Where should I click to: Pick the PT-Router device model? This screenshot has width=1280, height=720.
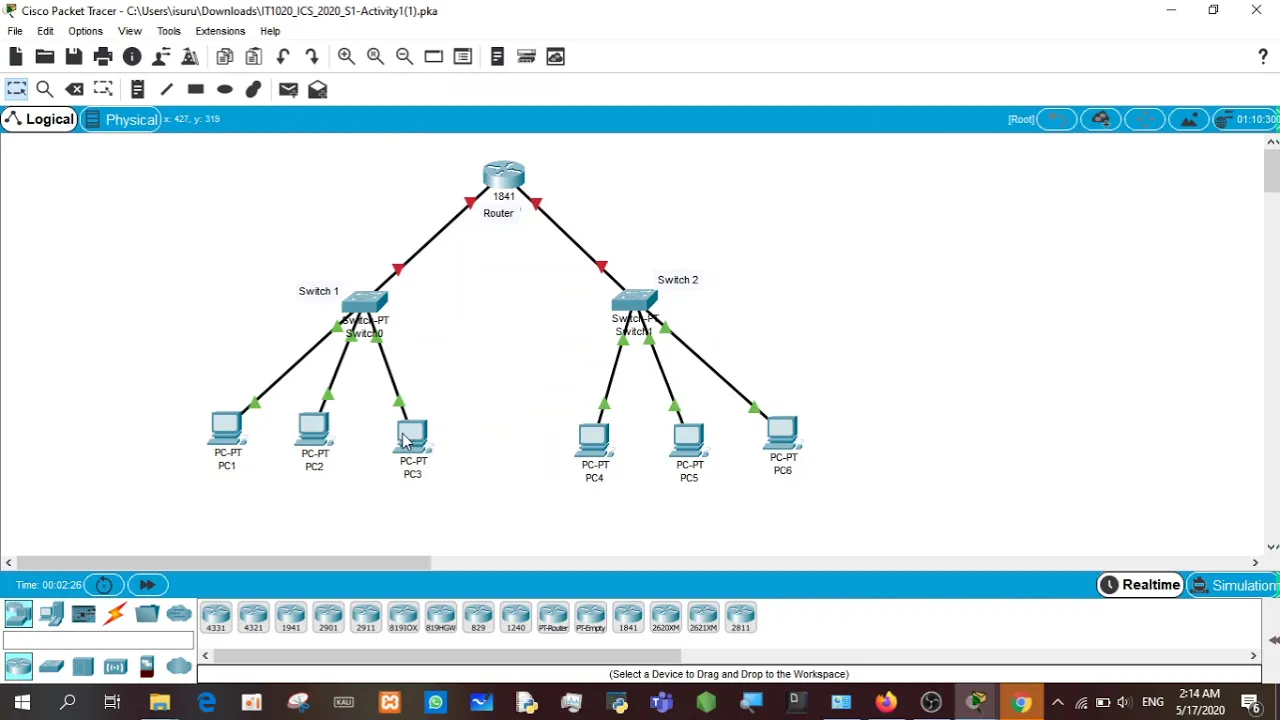pos(553,618)
